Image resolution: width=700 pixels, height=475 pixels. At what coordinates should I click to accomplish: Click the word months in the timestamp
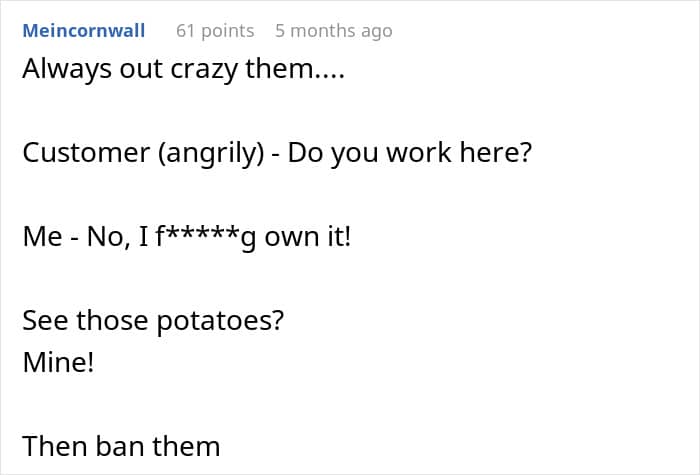point(323,31)
